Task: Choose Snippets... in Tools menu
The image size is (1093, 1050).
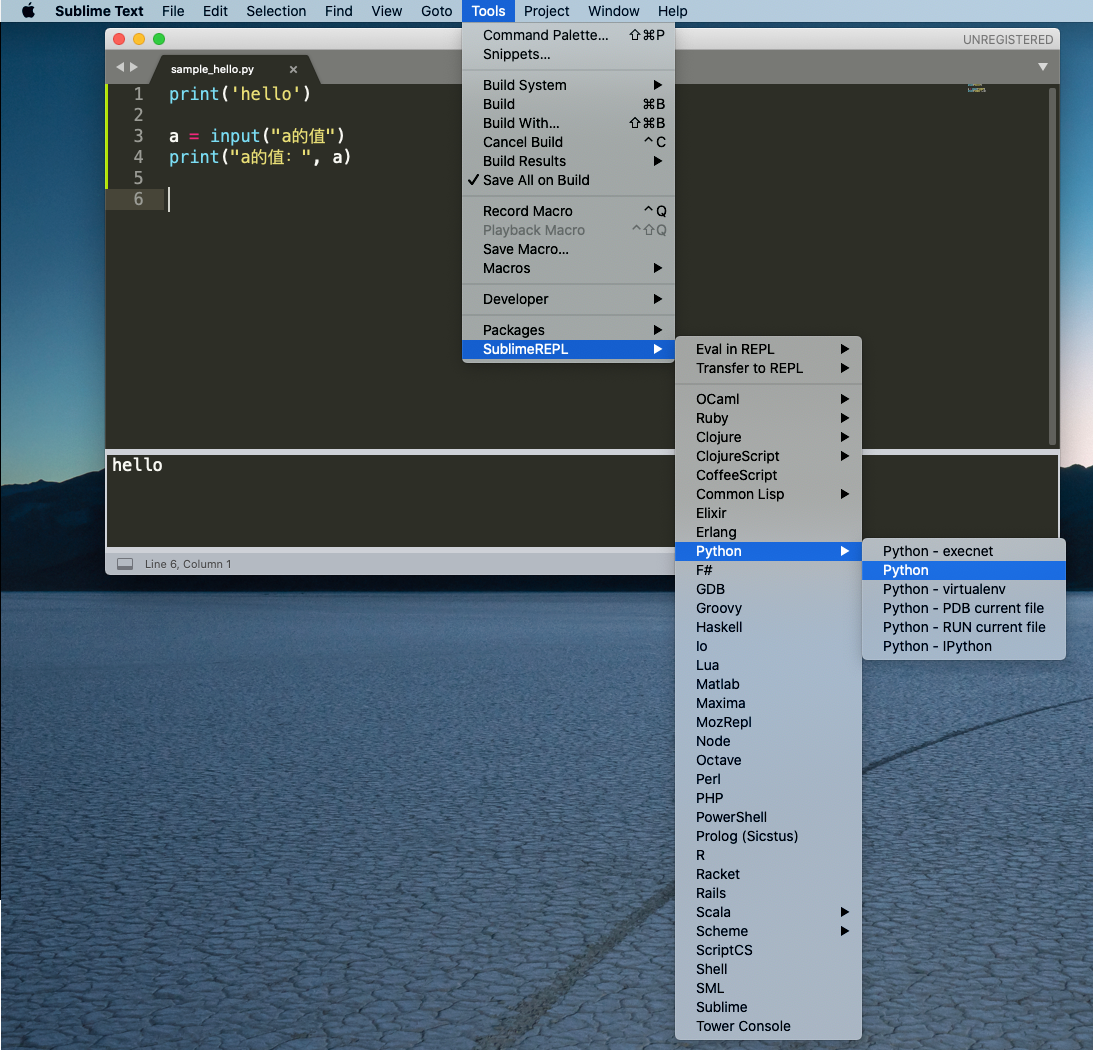Action: (568, 54)
